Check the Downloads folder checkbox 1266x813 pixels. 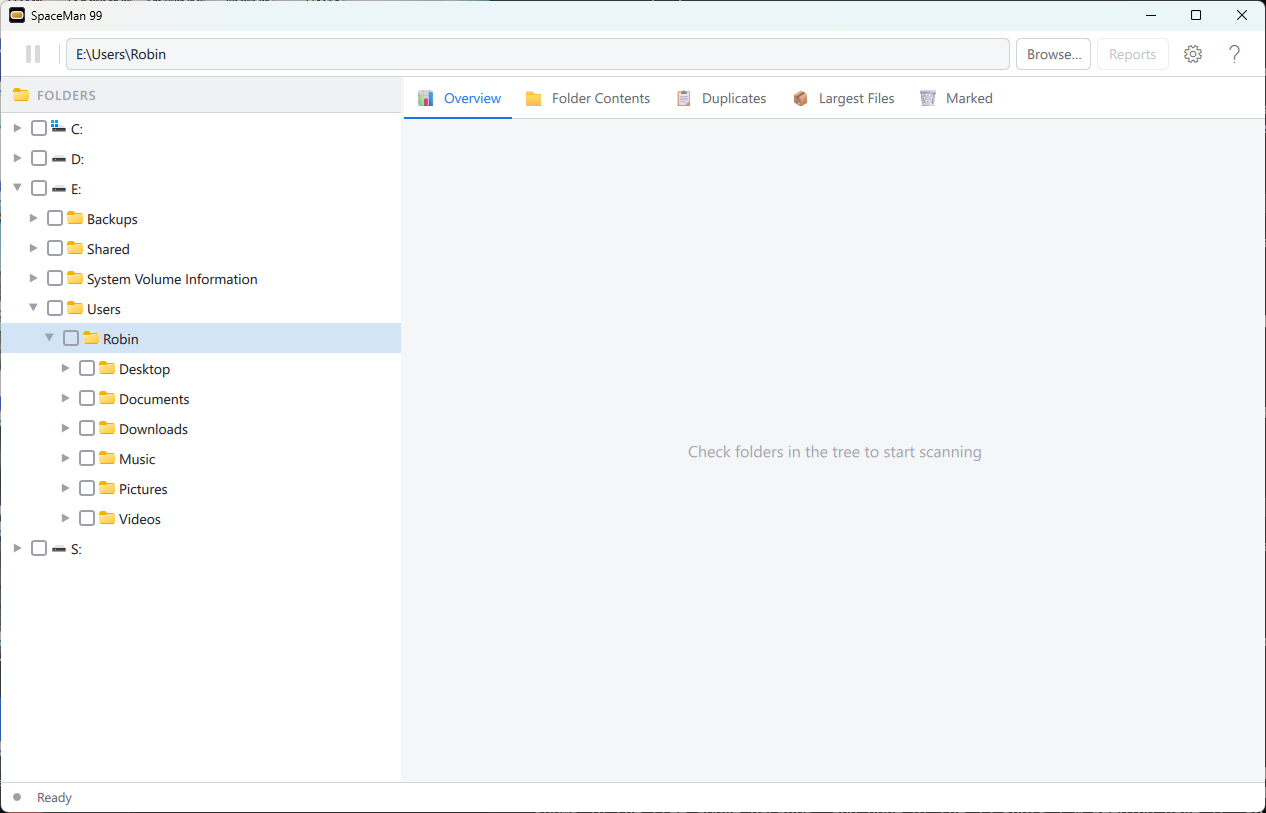[x=87, y=428]
